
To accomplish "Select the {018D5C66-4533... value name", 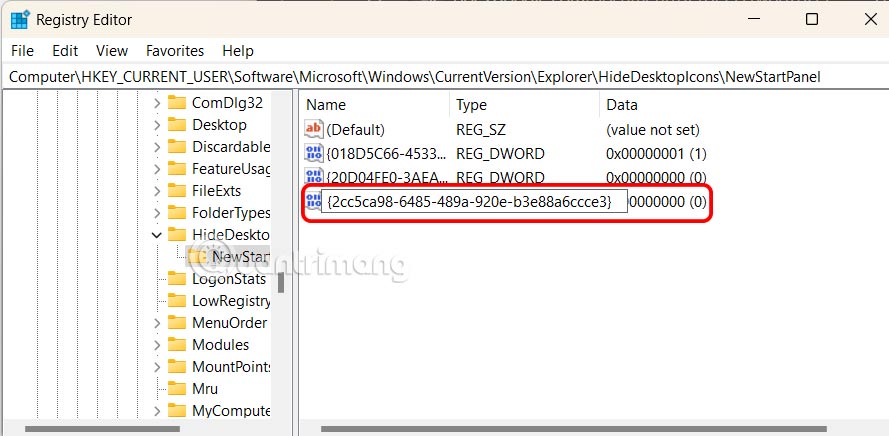I will coord(386,154).
